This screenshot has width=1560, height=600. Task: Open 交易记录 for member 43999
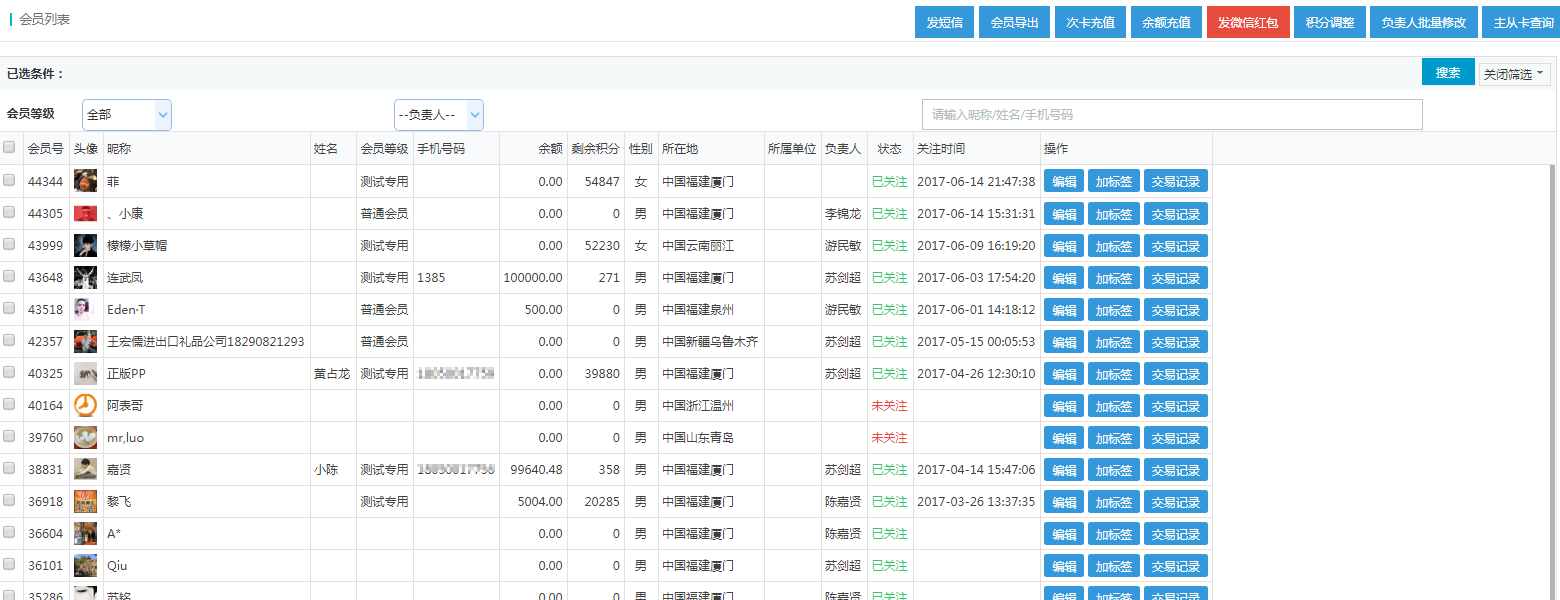tap(1176, 245)
